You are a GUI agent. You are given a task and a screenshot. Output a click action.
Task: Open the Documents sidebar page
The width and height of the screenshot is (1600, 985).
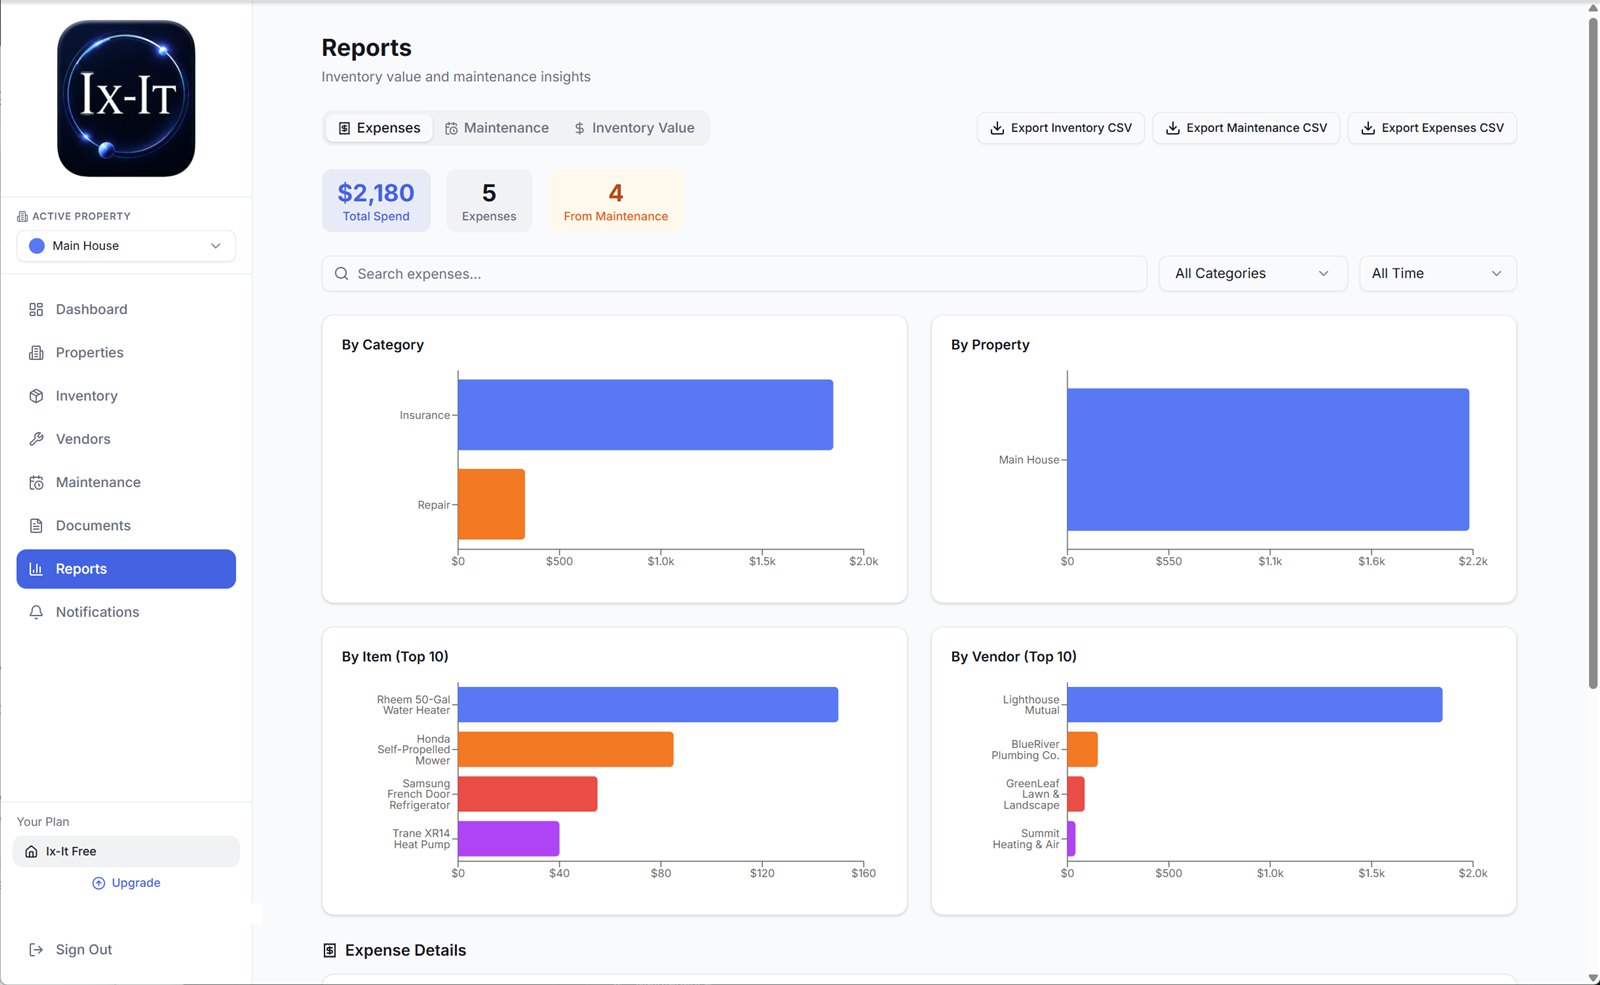(x=126, y=526)
